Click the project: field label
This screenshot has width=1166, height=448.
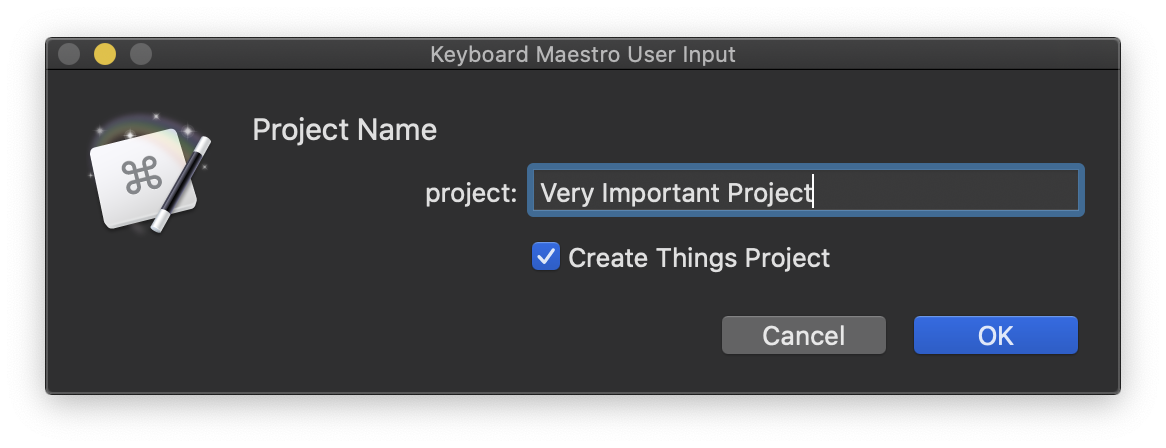click(x=471, y=194)
